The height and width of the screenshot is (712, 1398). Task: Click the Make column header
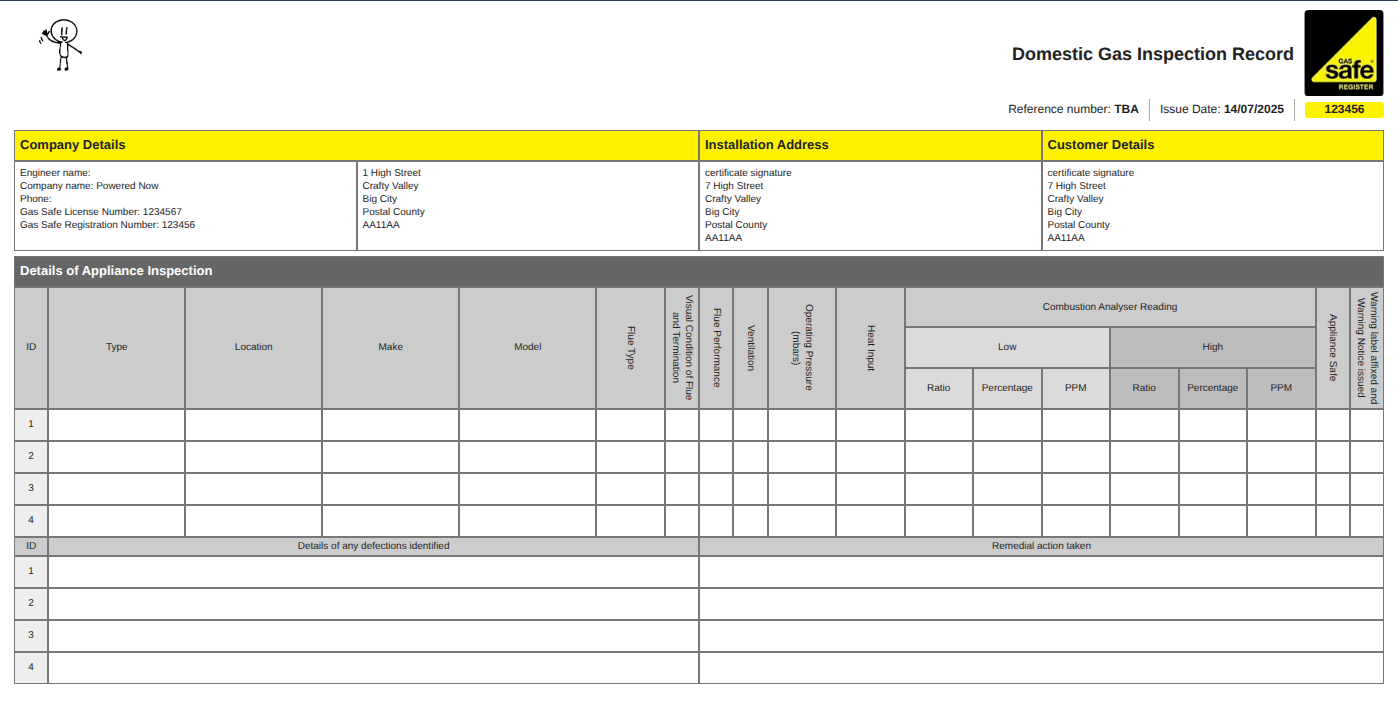(x=391, y=348)
